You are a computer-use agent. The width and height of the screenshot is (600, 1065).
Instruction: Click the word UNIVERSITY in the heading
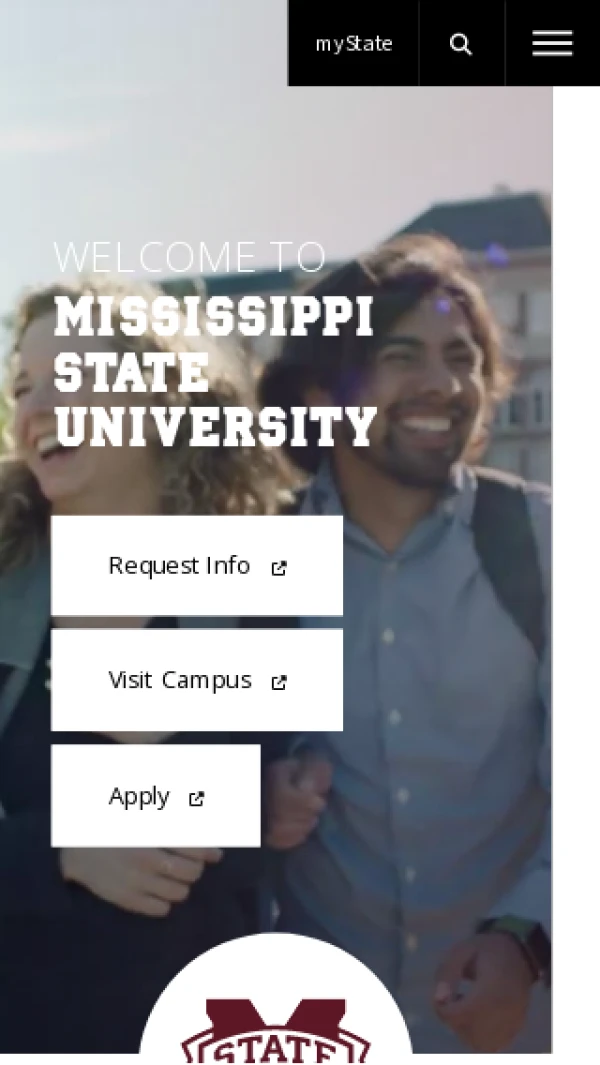215,427
